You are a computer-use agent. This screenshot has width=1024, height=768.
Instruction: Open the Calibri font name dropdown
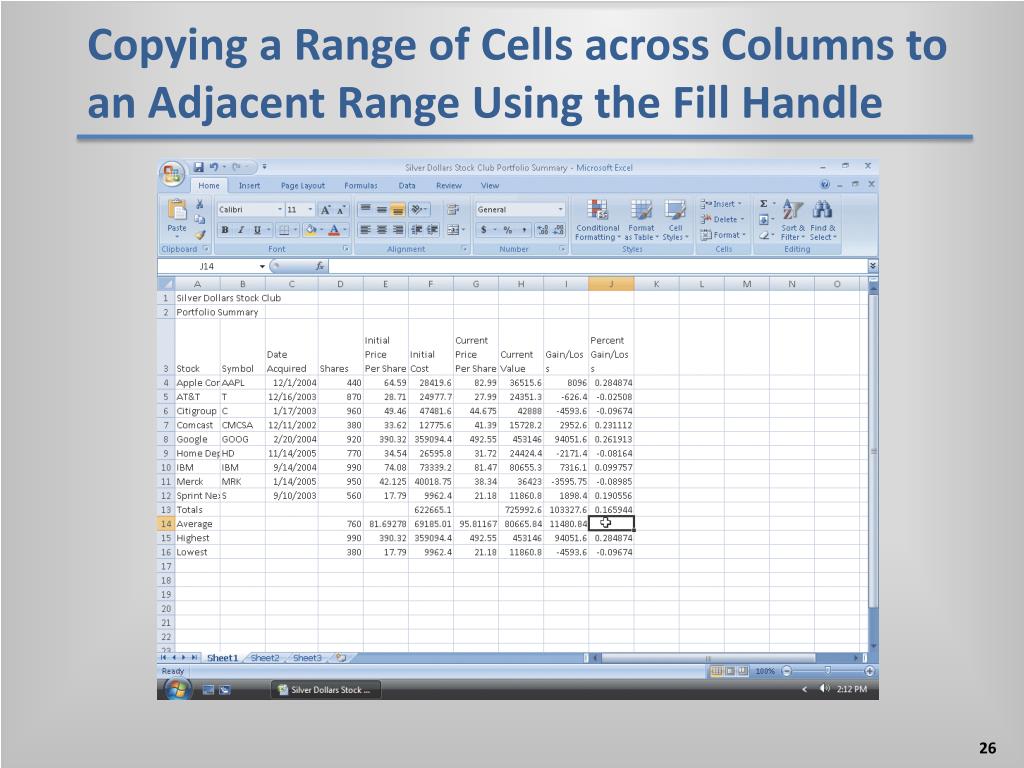280,210
